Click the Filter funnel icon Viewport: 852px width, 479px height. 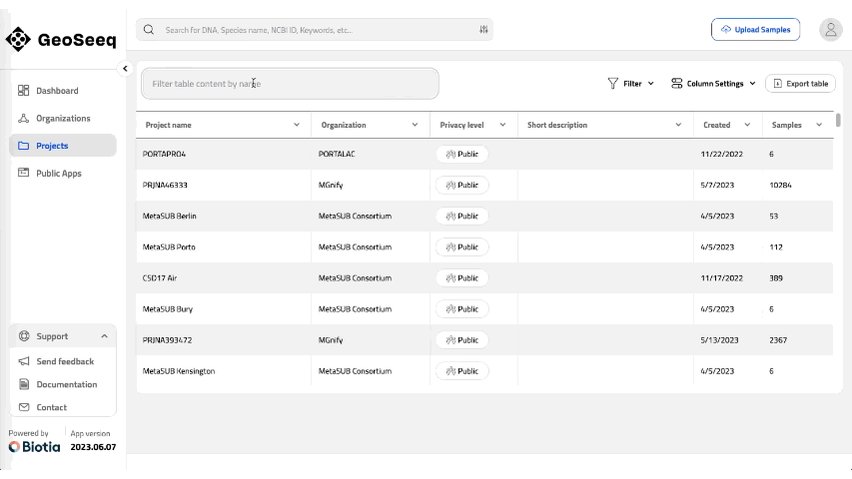[x=613, y=84]
